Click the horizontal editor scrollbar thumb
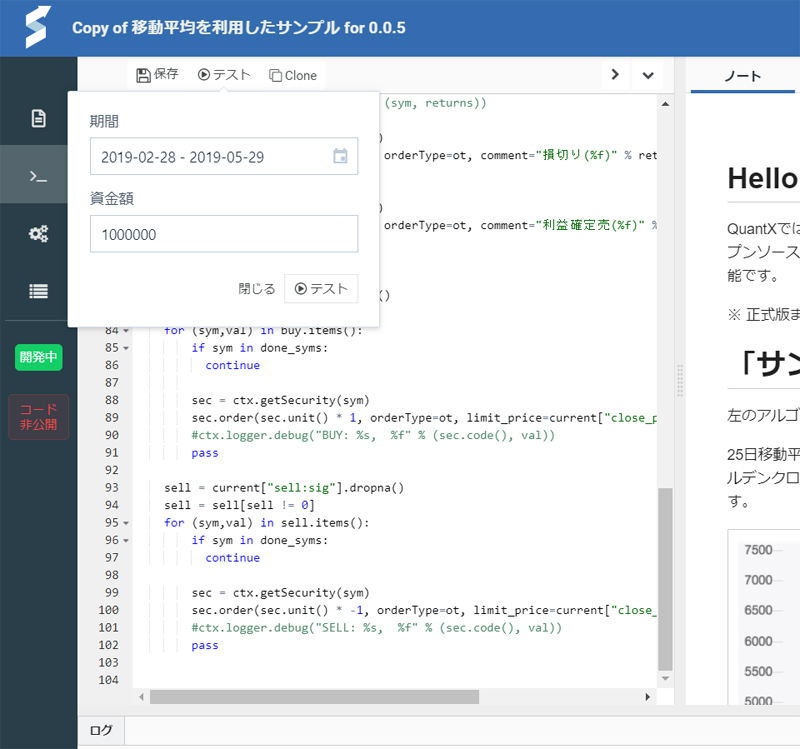800x749 pixels. [314, 697]
